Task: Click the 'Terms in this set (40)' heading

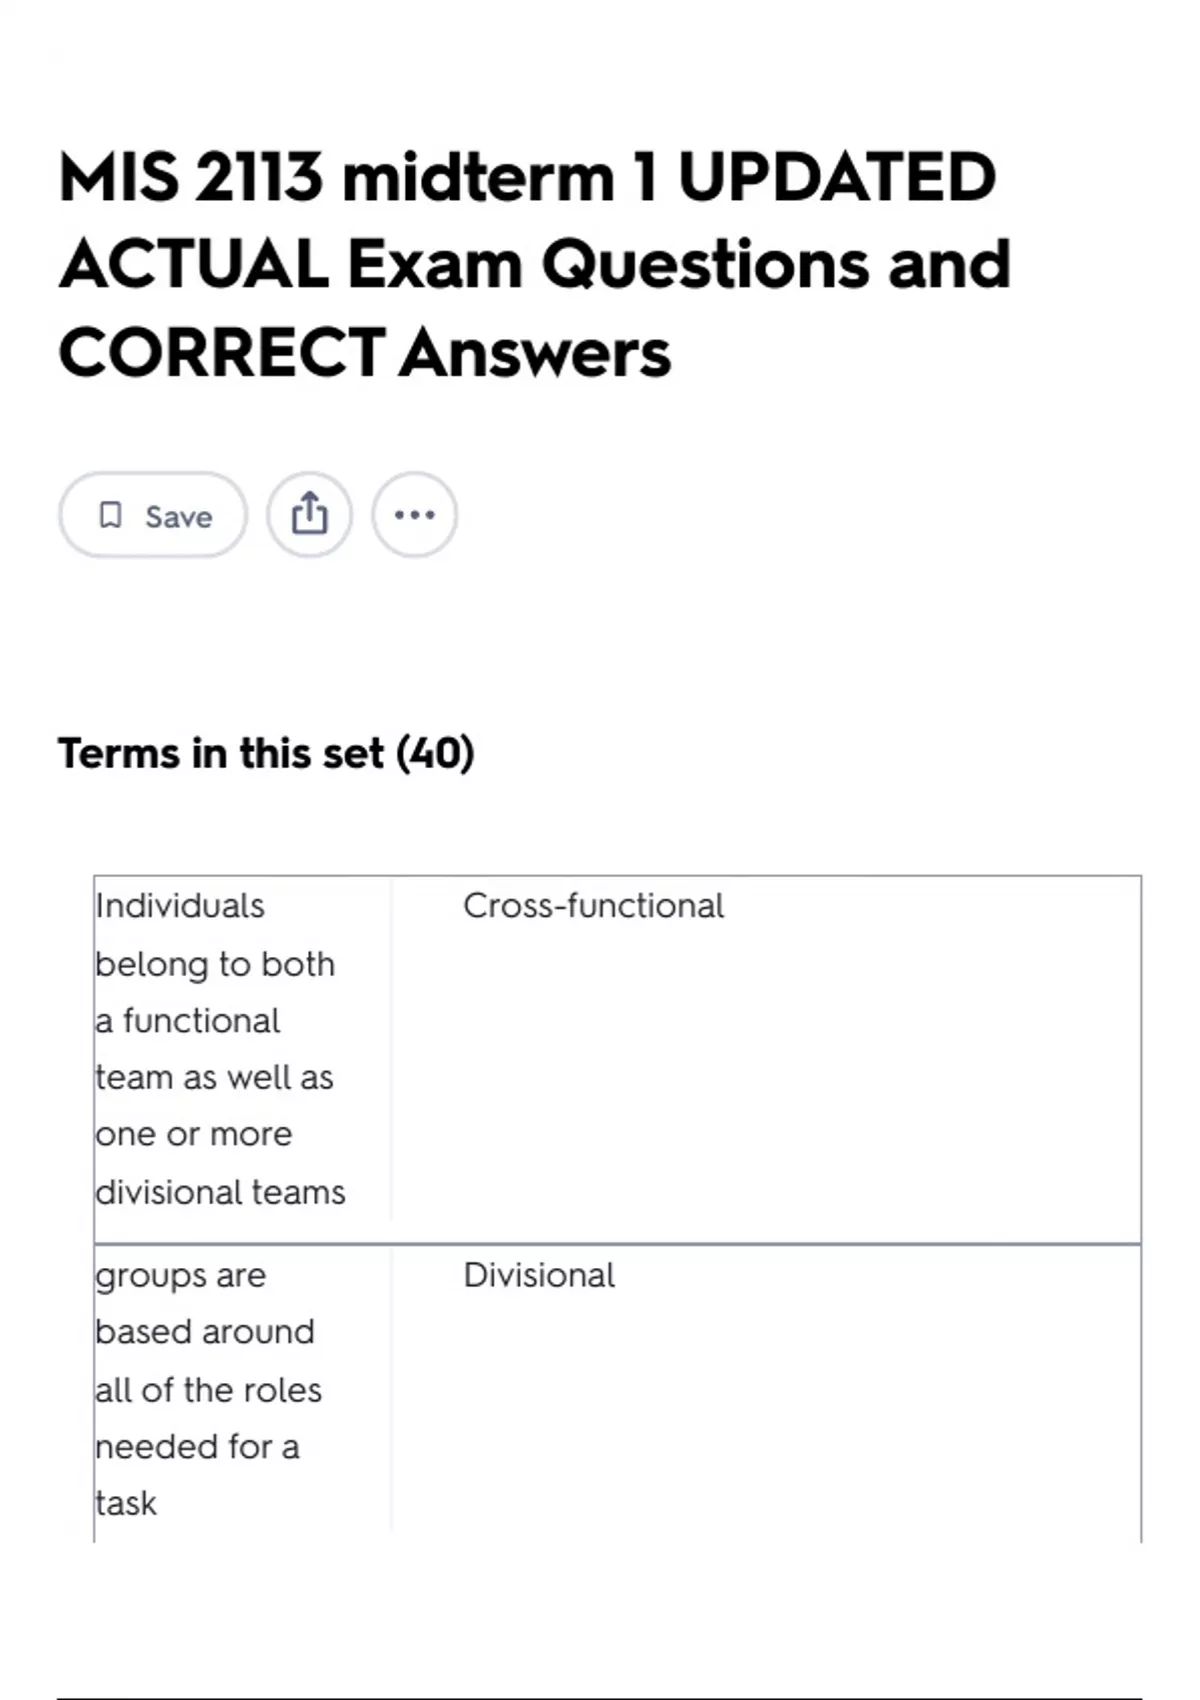Action: (x=266, y=753)
